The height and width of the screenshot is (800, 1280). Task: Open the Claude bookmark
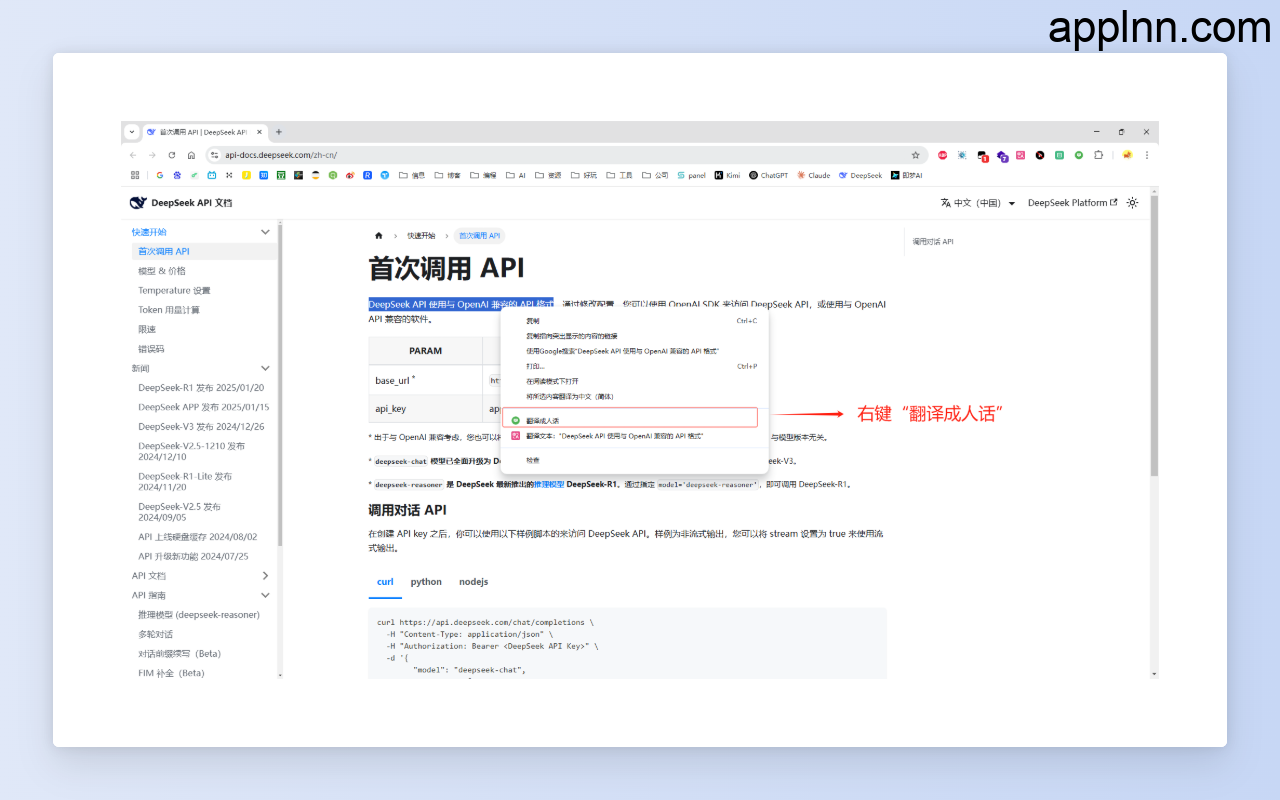pos(813,175)
